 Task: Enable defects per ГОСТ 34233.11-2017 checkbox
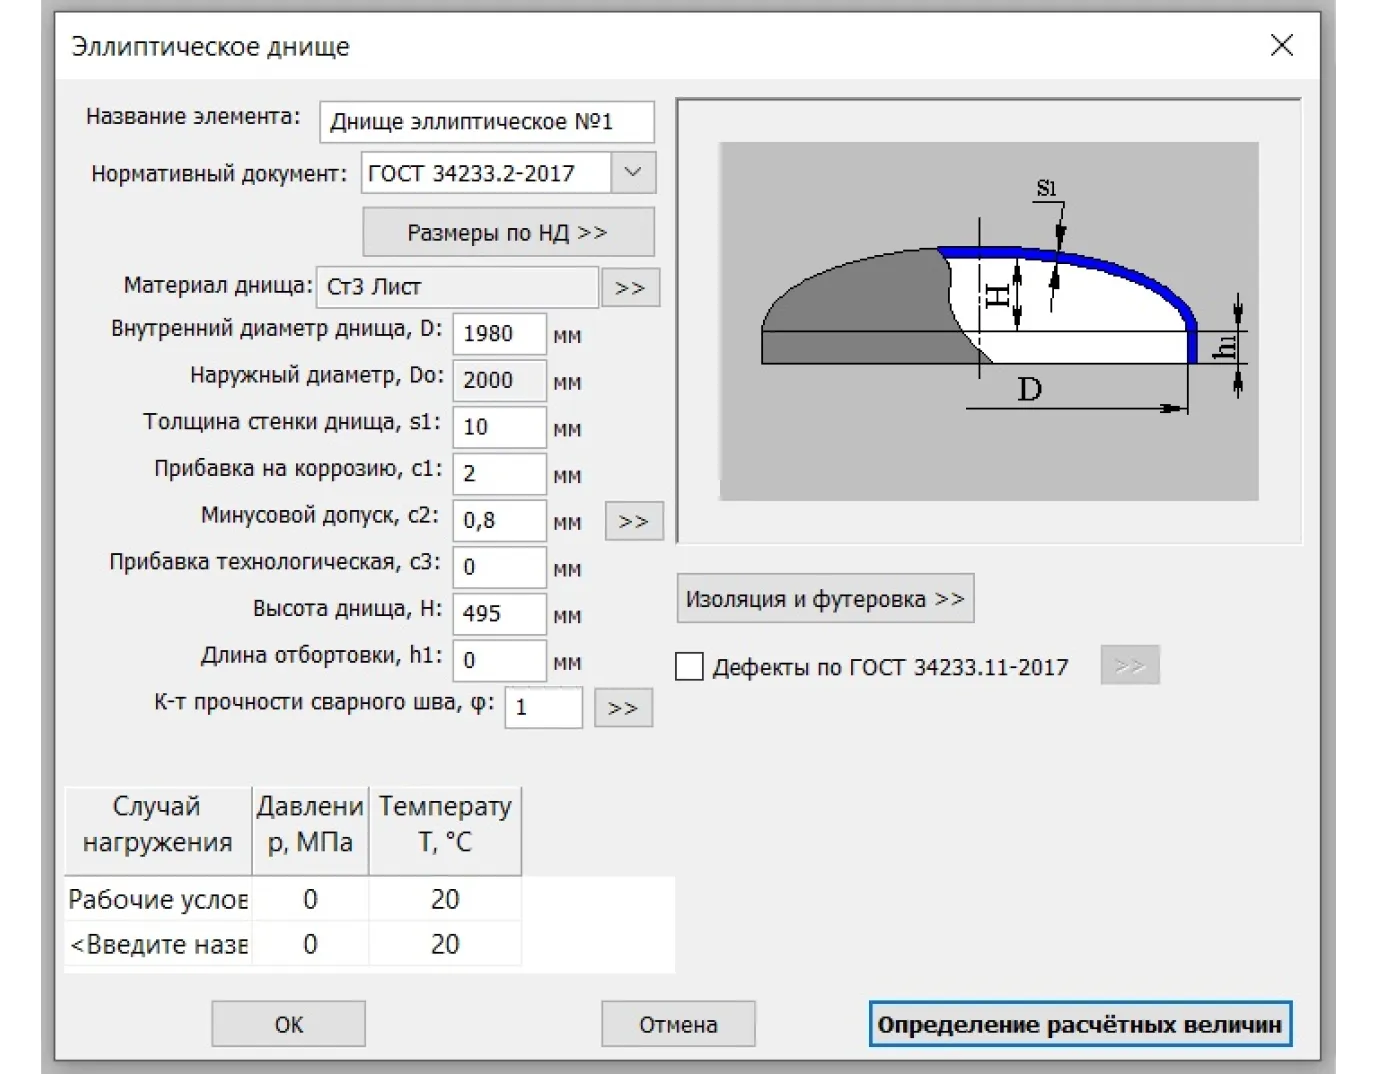click(689, 667)
